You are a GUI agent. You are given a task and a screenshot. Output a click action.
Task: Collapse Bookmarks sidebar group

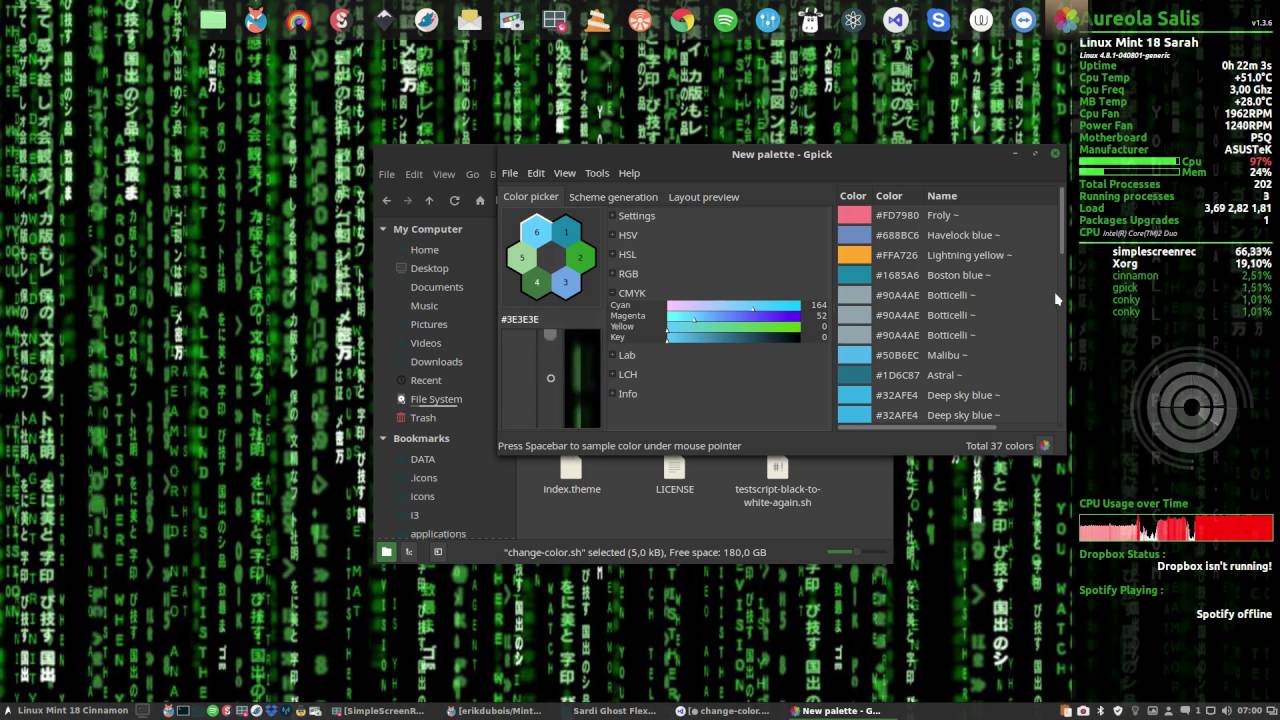[383, 438]
